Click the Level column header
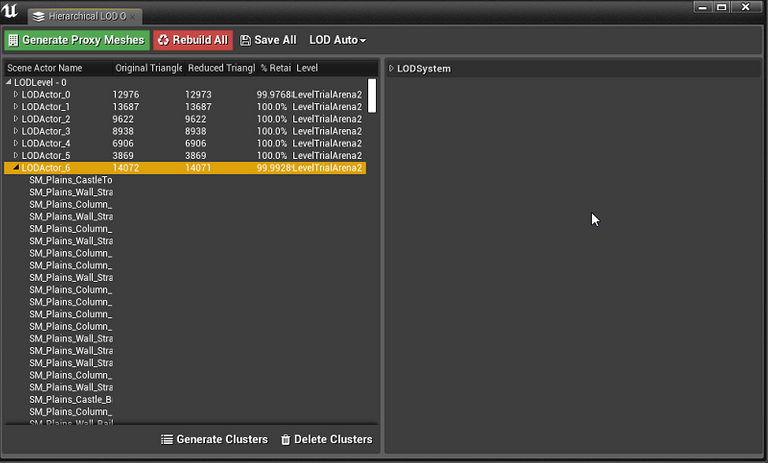 click(x=308, y=68)
